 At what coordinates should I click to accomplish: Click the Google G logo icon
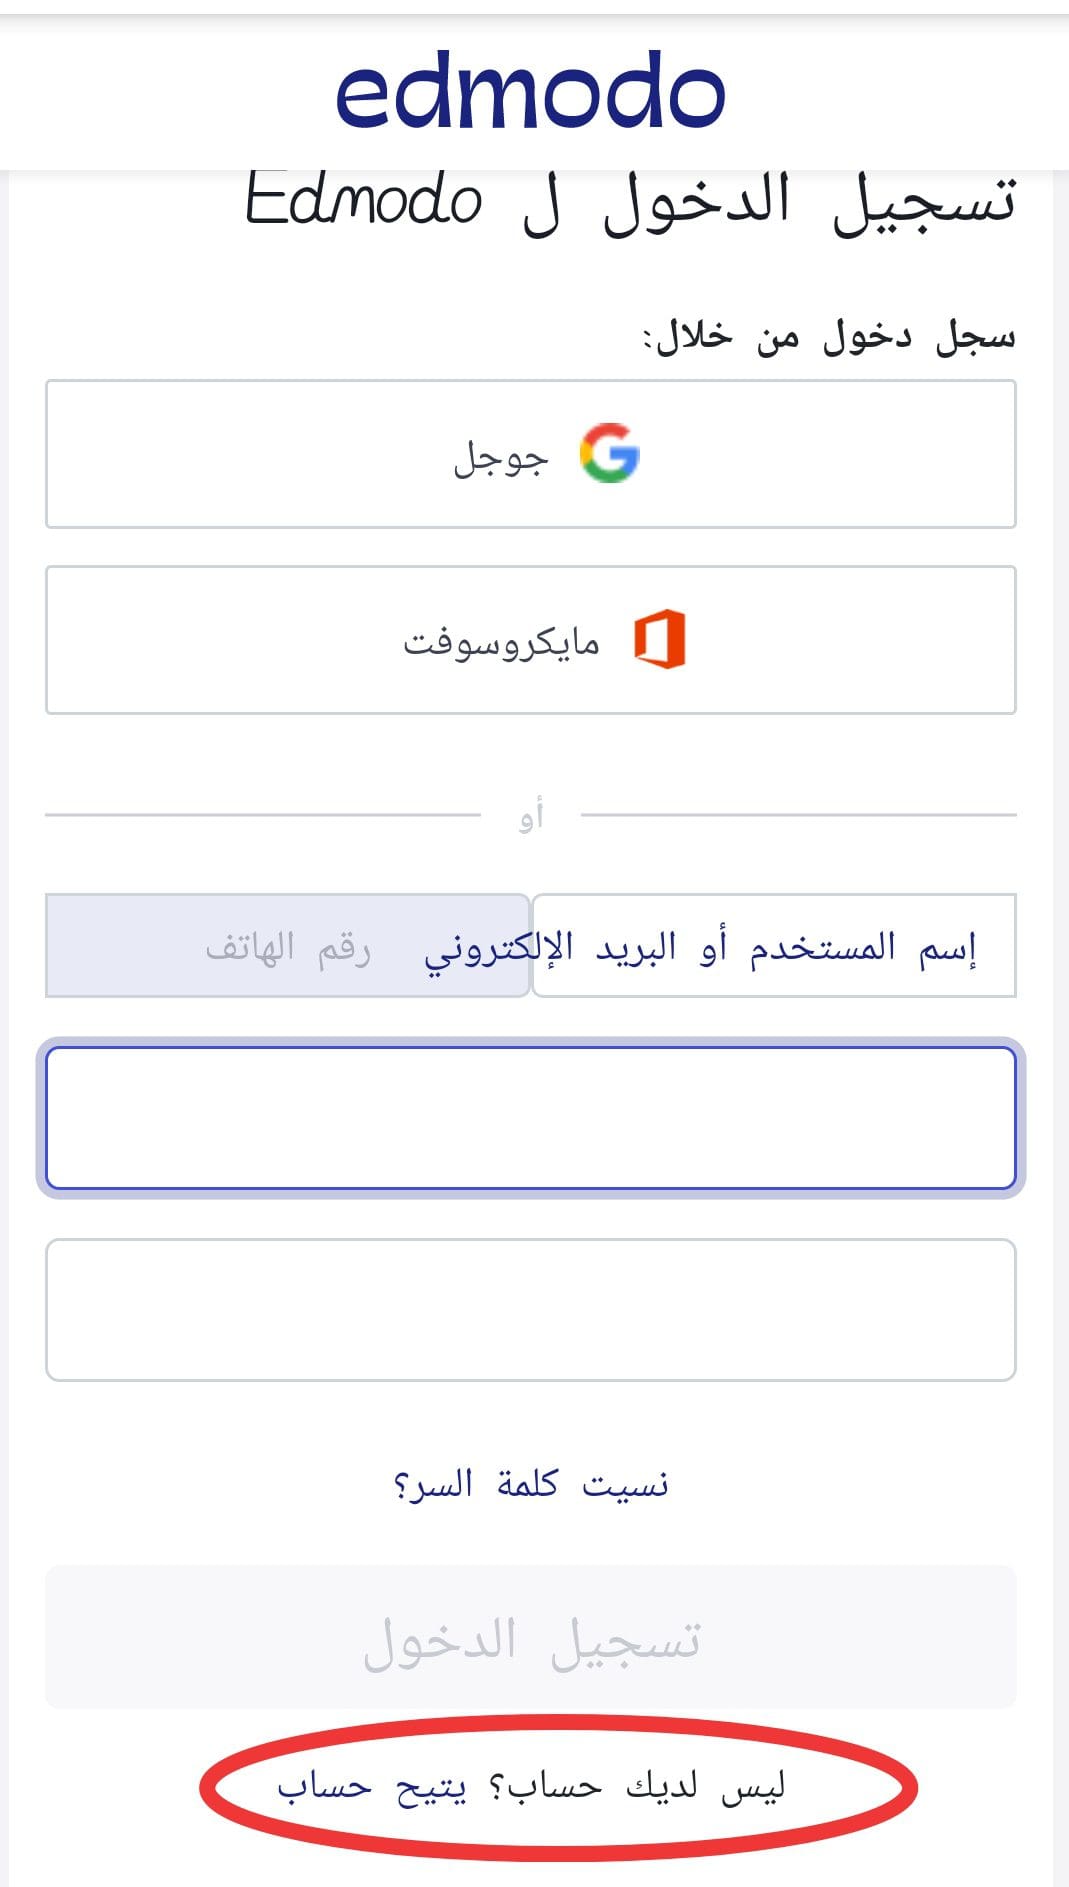(x=610, y=453)
